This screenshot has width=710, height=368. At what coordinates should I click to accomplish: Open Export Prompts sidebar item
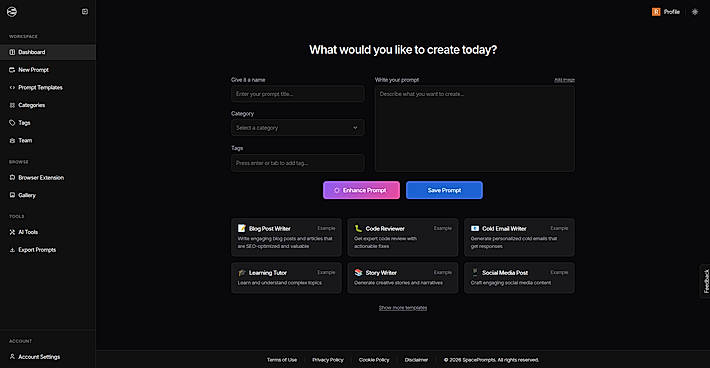[x=48, y=249]
